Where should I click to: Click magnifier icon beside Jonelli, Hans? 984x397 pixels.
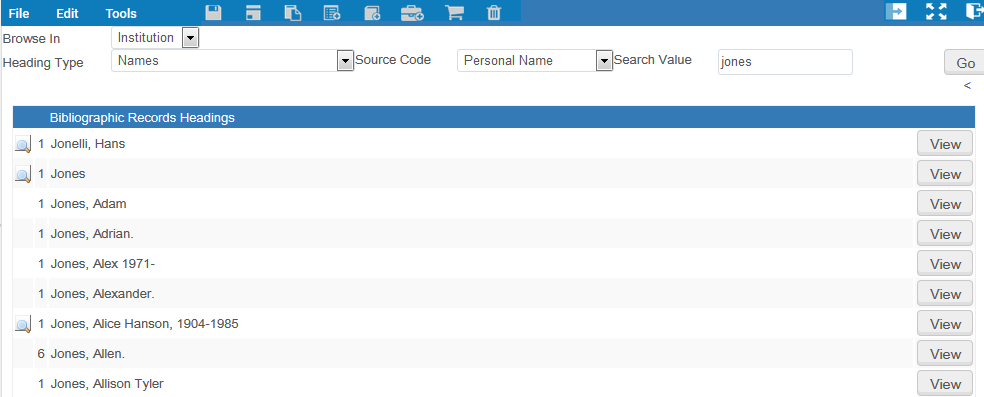(23, 145)
